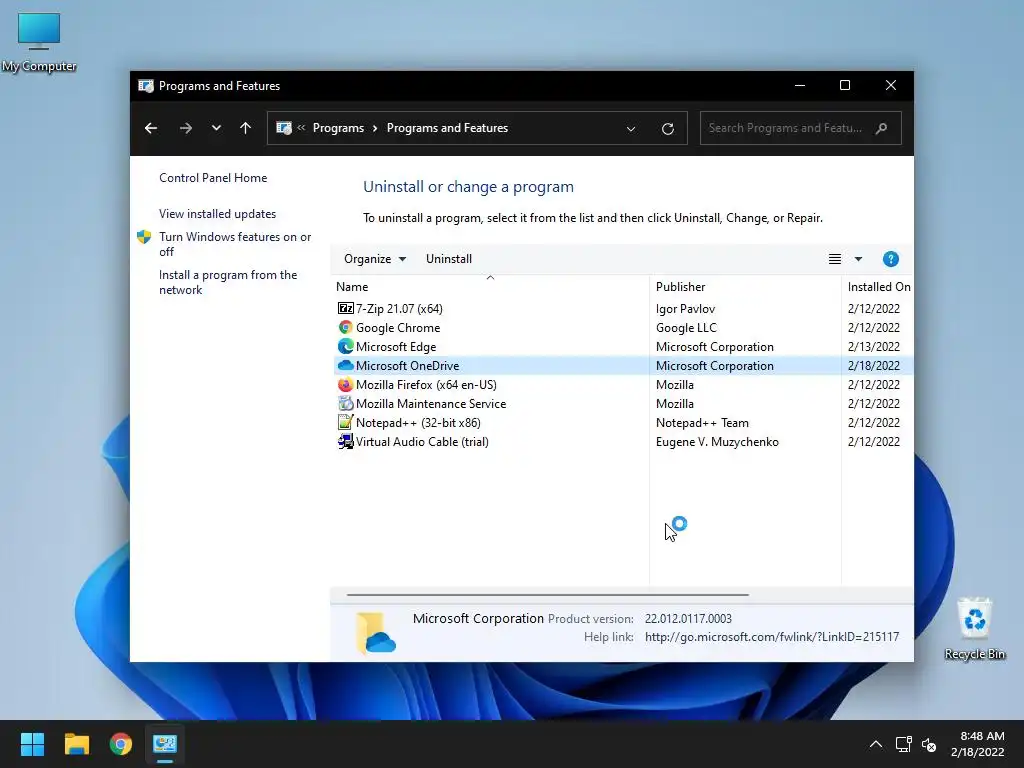Click the horizontal scrollbar of the list
The width and height of the screenshot is (1024, 768).
[547, 595]
